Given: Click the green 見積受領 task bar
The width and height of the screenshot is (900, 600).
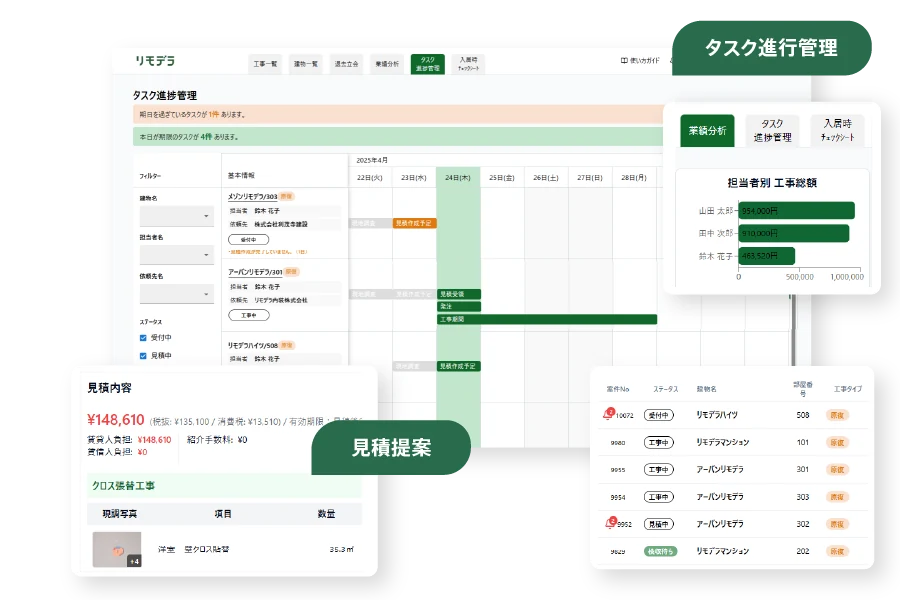Looking at the screenshot, I should click(x=459, y=294).
